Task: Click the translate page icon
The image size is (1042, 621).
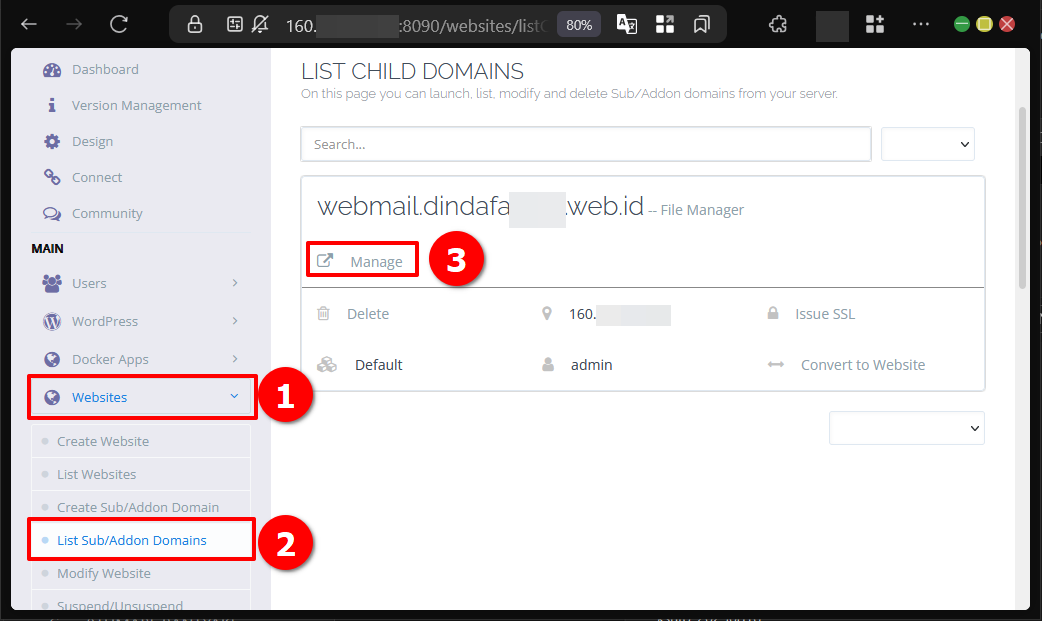Action: pos(627,24)
